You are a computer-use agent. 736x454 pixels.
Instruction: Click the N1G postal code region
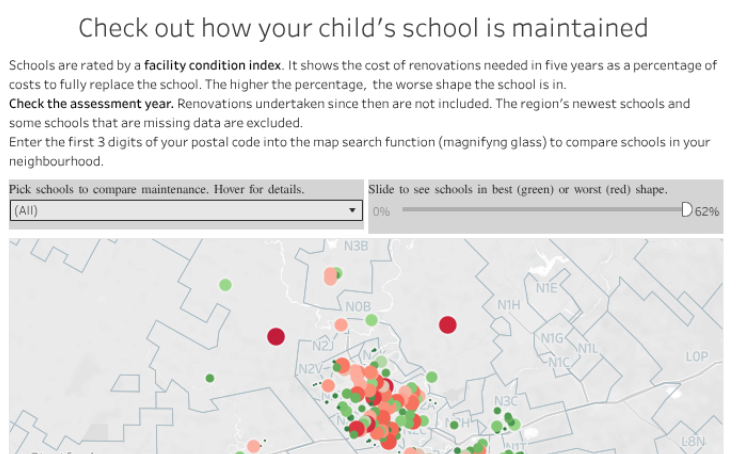point(553,339)
